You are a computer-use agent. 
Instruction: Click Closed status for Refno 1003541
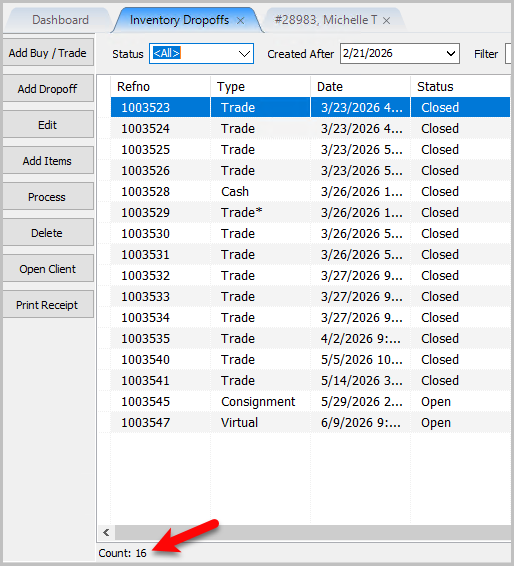coord(461,380)
